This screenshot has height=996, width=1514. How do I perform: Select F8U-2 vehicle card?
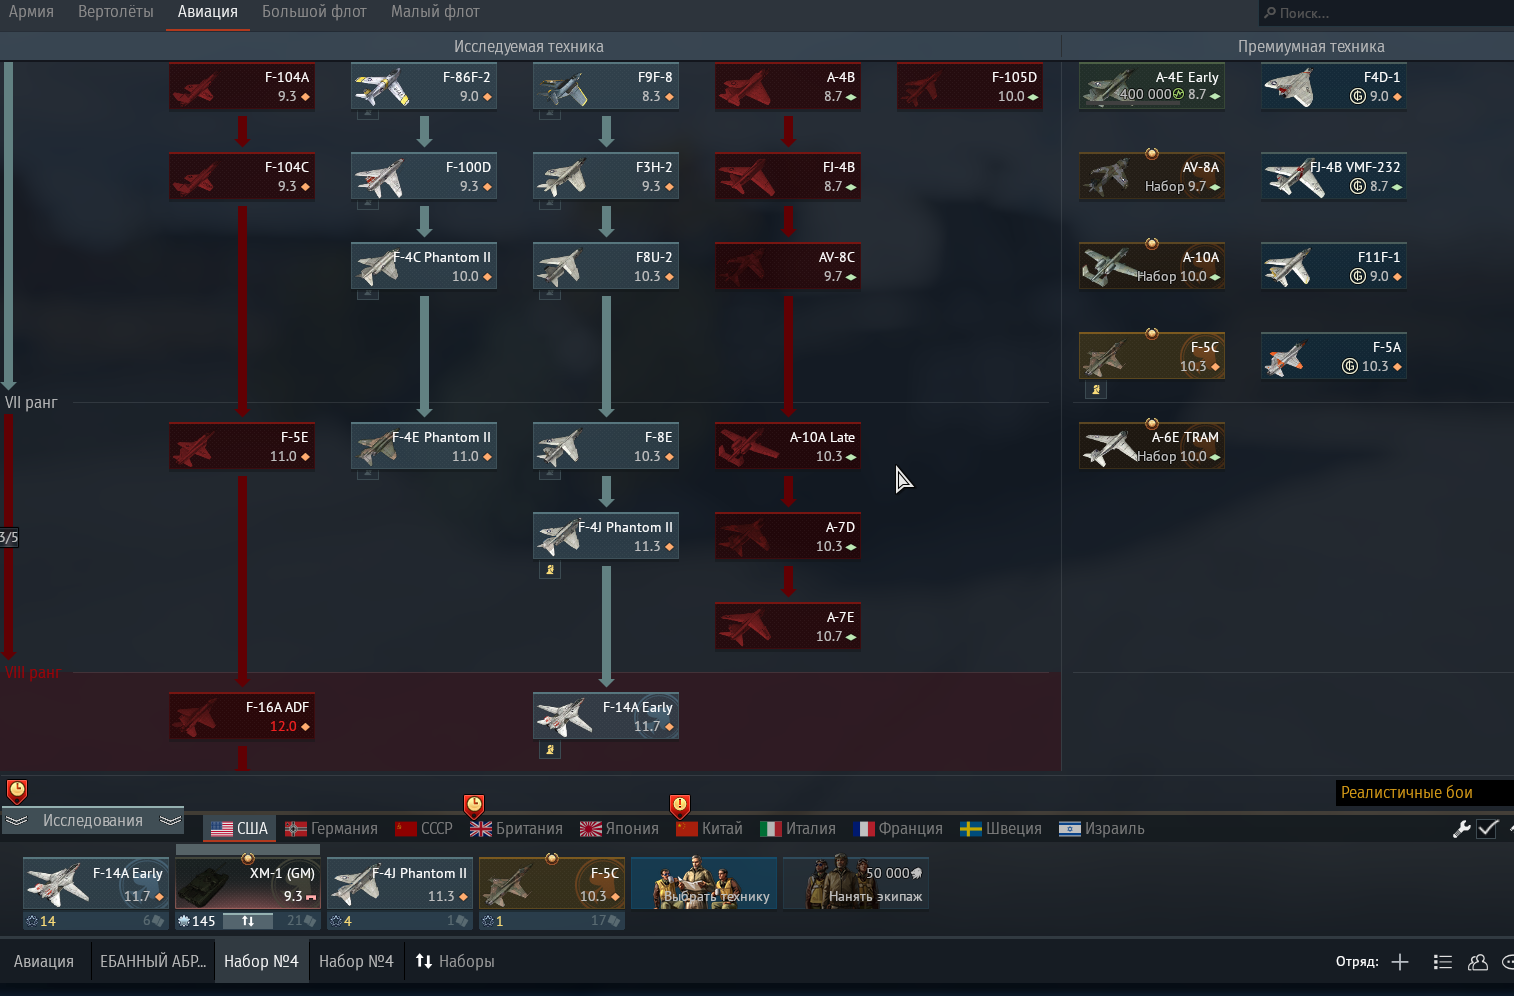606,266
